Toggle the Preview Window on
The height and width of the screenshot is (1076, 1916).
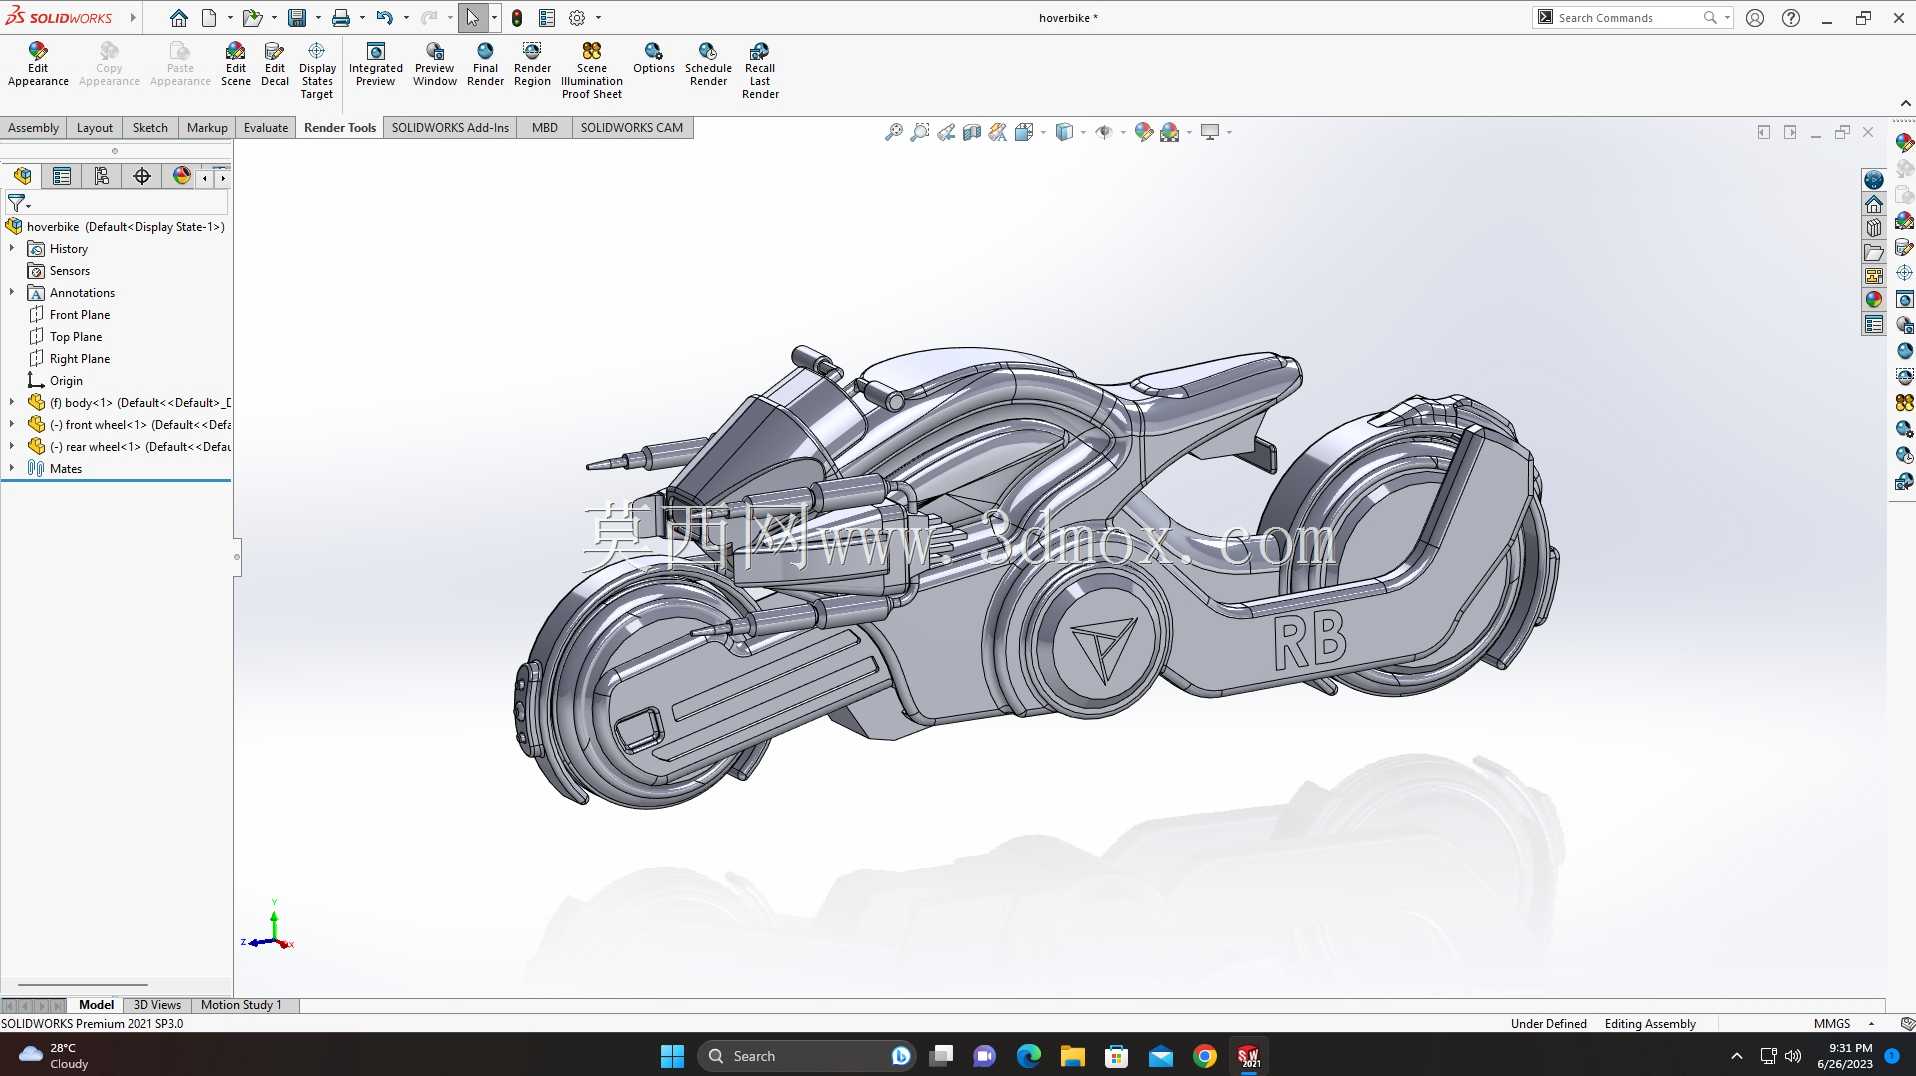click(x=435, y=65)
